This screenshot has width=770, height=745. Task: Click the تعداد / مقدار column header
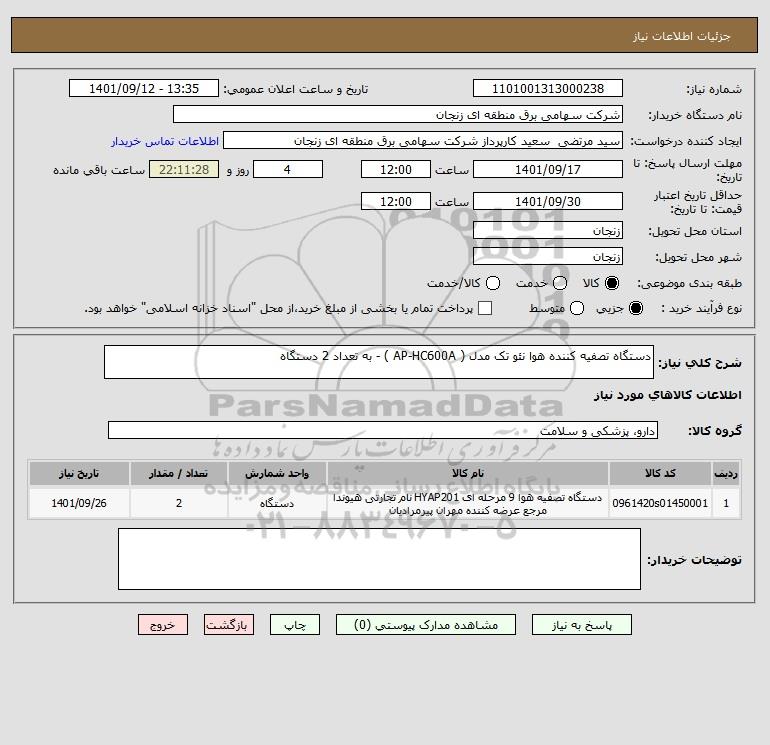179,473
